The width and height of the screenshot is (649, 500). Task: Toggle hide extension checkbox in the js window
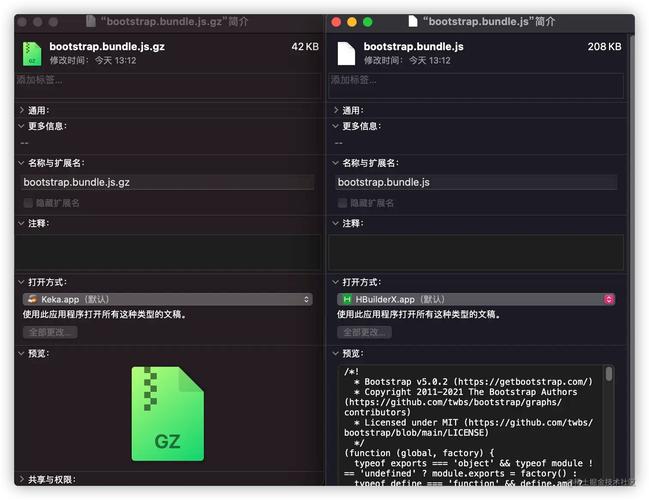pyautogui.click(x=342, y=203)
